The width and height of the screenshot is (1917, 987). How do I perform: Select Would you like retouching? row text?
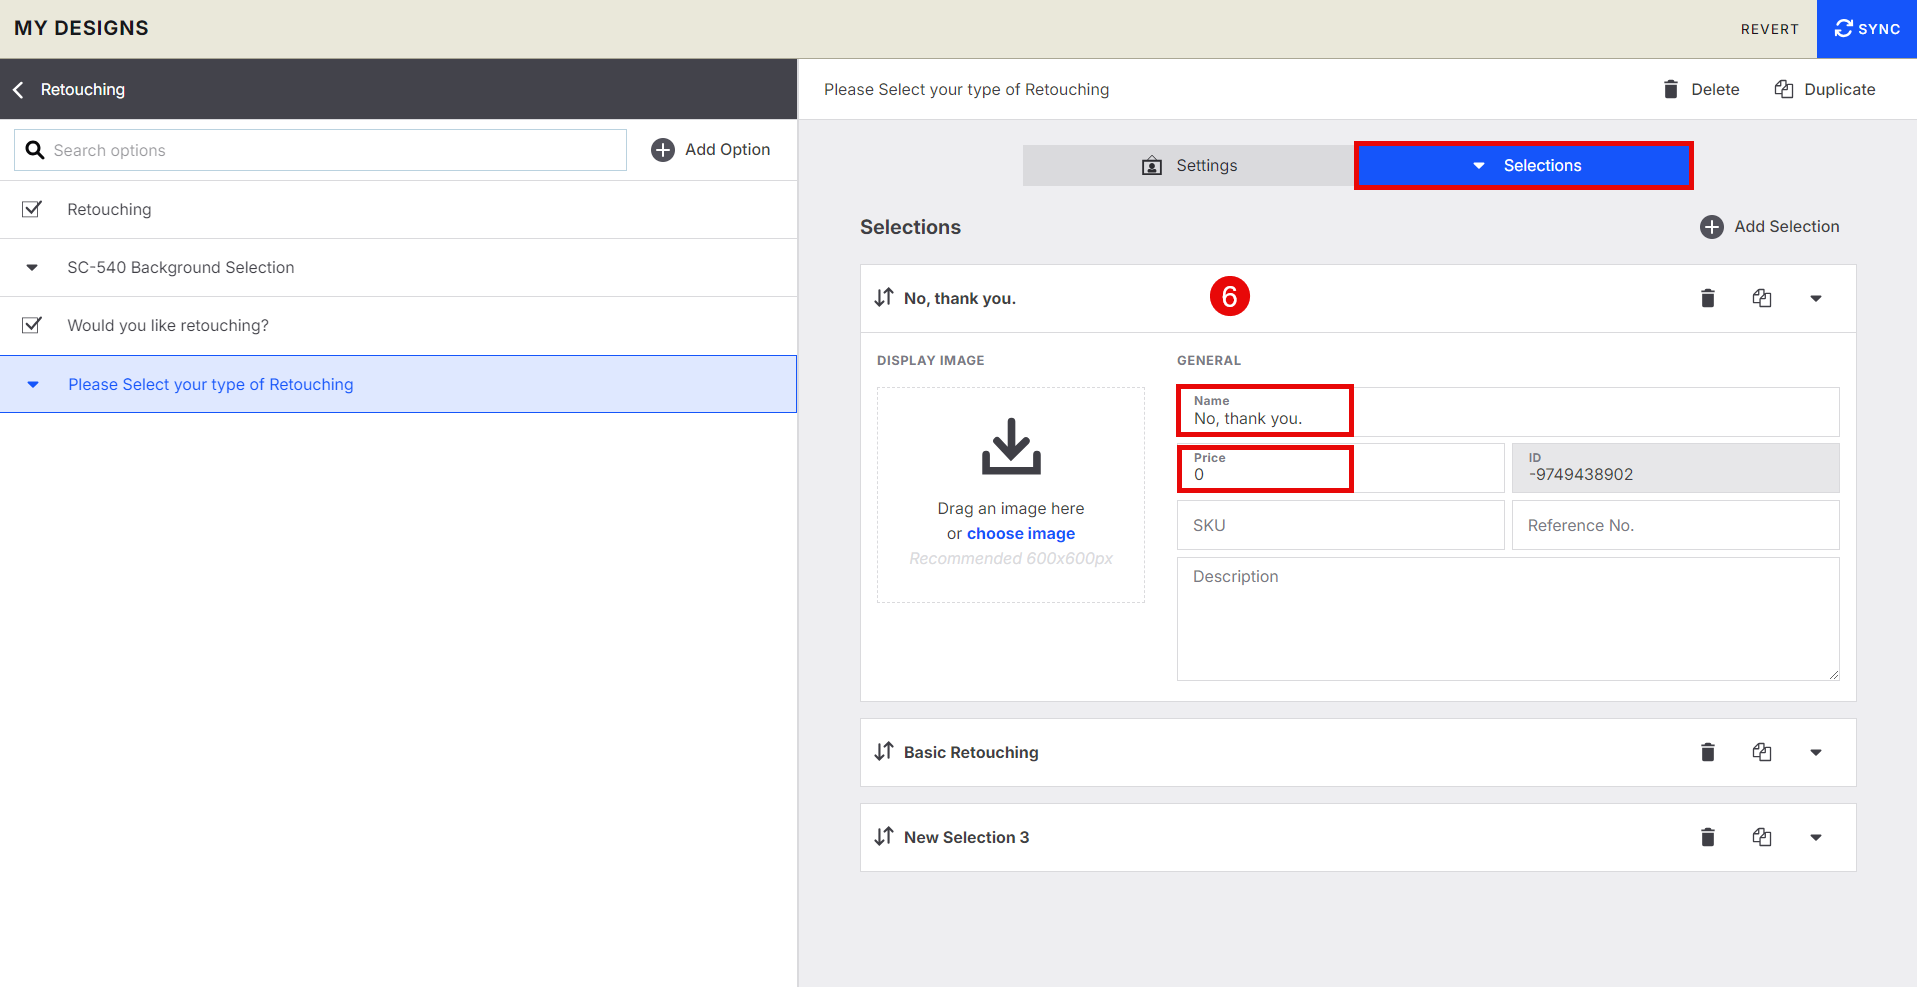(x=168, y=326)
